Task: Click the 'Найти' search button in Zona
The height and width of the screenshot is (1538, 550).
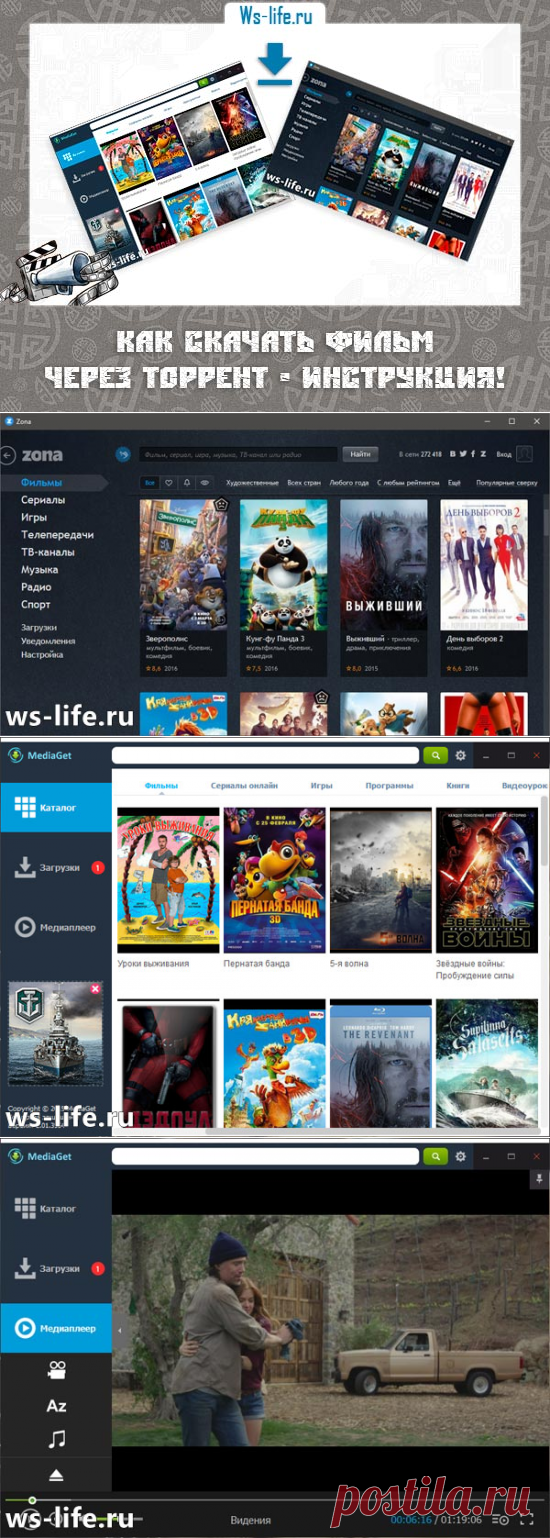Action: [x=359, y=454]
